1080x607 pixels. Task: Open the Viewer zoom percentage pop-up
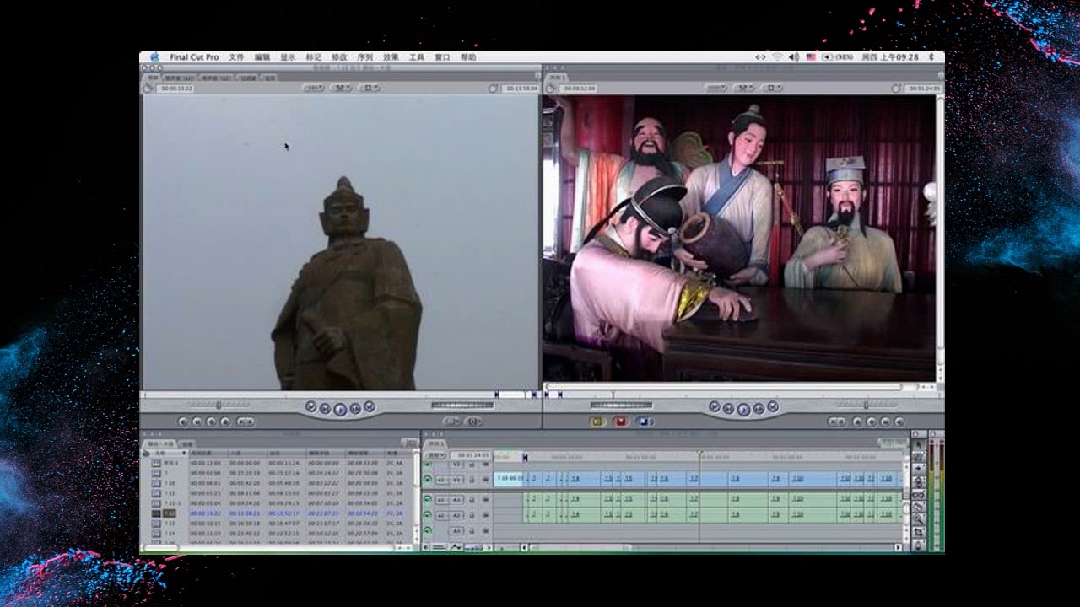314,88
